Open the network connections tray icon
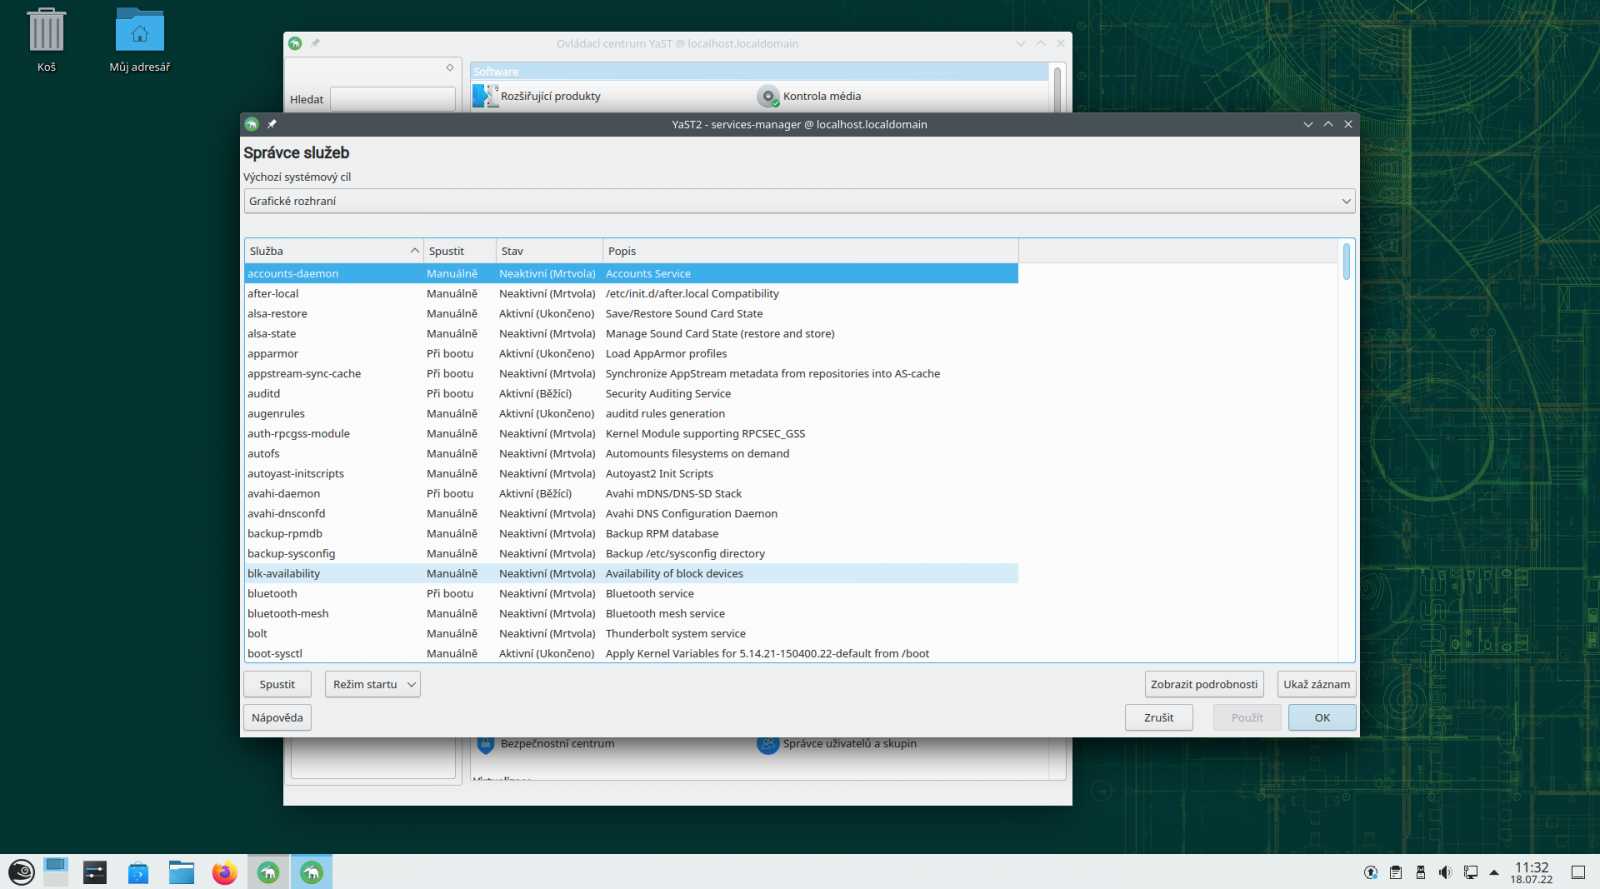 click(x=1470, y=872)
